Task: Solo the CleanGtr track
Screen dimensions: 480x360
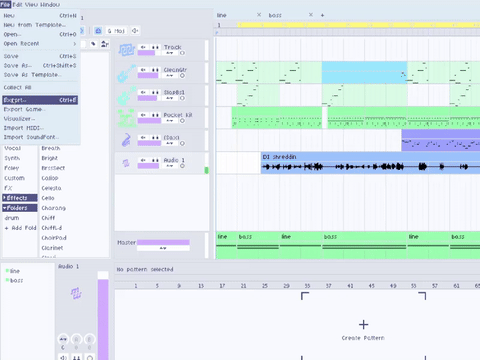Action: click(155, 70)
